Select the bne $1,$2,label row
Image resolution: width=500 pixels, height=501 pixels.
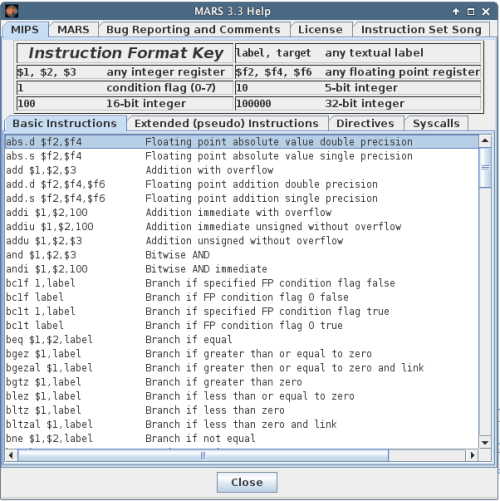click(242, 438)
